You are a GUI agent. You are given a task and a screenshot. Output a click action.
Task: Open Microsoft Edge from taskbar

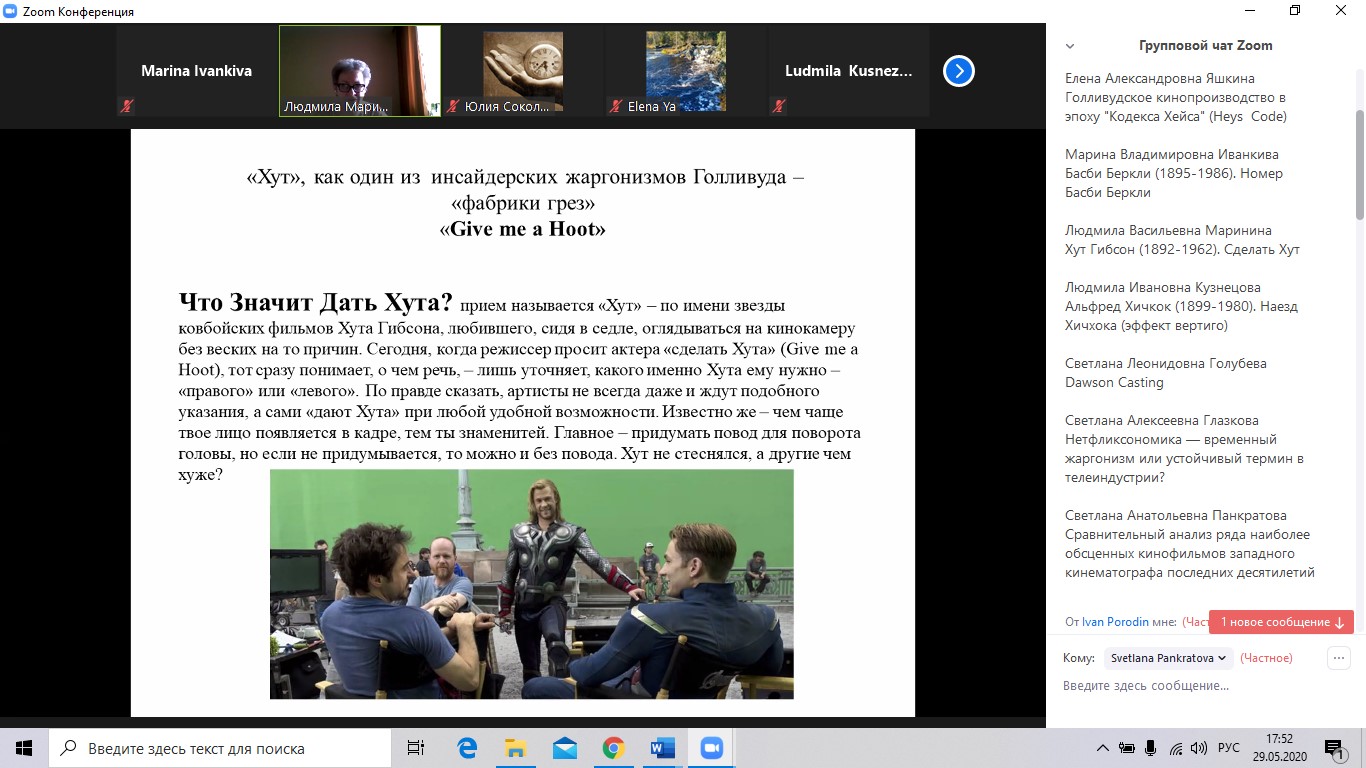coord(467,748)
